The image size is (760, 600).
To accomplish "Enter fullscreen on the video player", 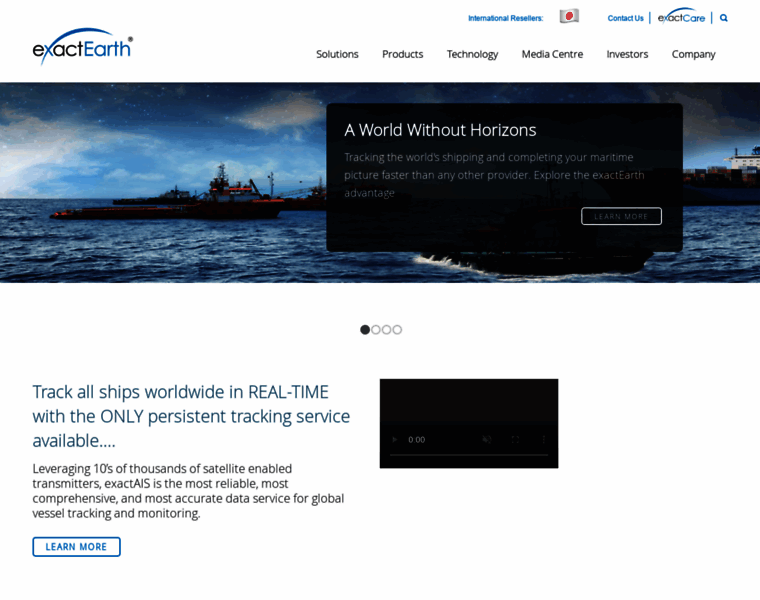I will pyautogui.click(x=515, y=439).
